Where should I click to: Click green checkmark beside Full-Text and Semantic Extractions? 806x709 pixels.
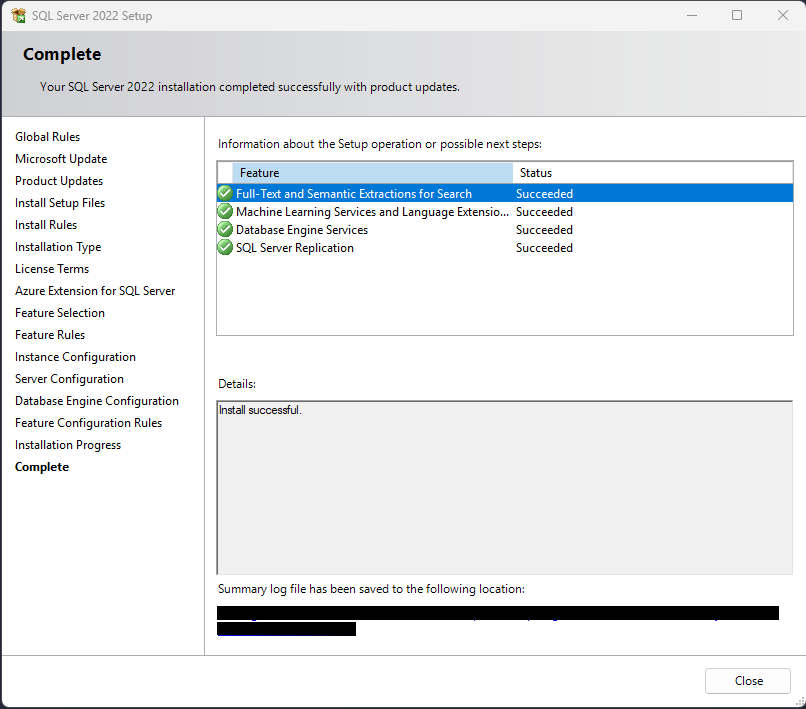(x=225, y=194)
